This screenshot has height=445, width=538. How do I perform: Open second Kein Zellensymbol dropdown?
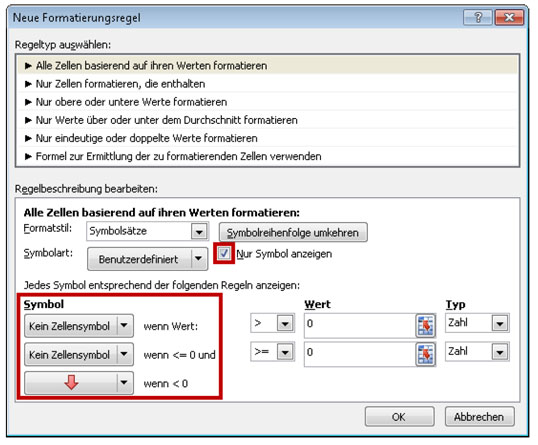[x=79, y=354]
